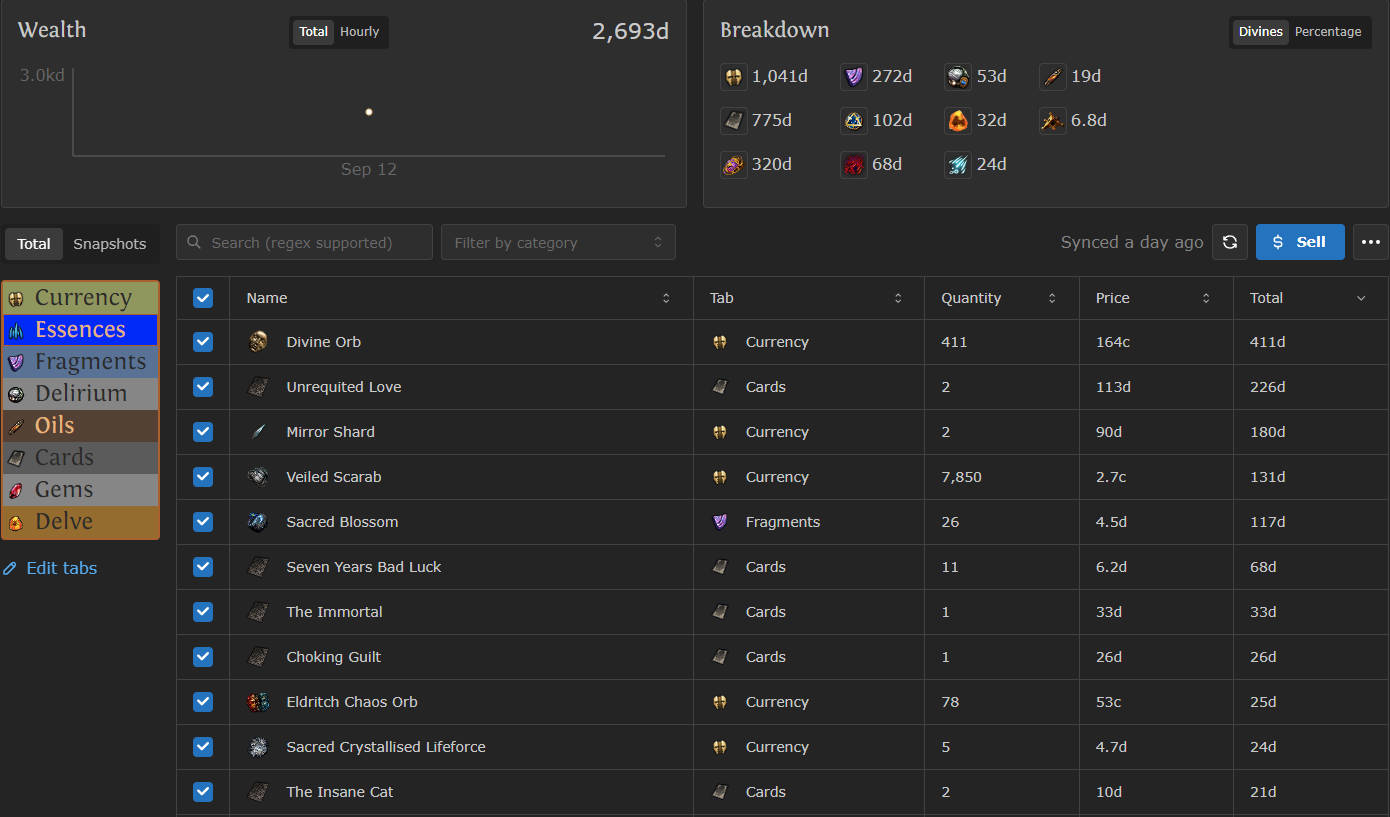This screenshot has width=1390, height=817.
Task: Click the blue Sell button
Action: click(1299, 242)
